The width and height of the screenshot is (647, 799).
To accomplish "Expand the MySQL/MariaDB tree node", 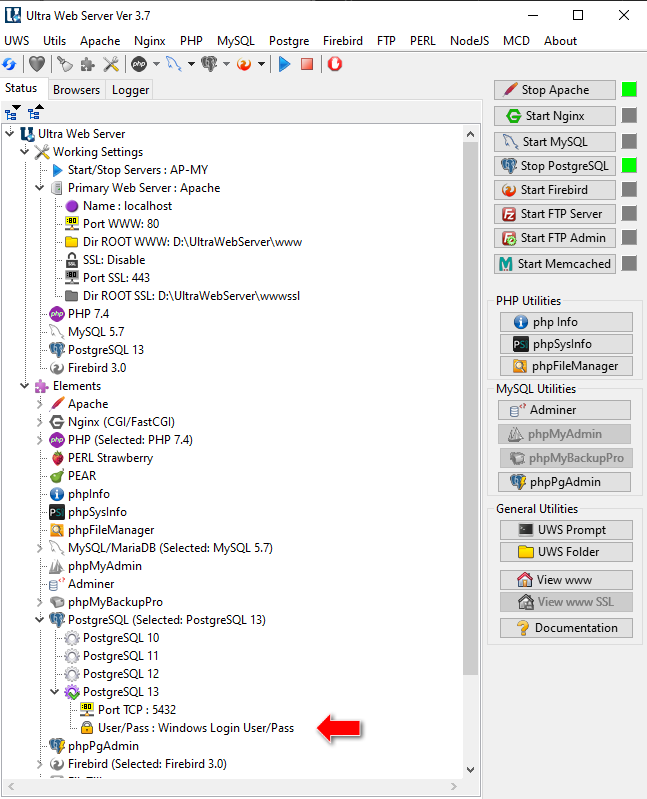I will (x=40, y=548).
